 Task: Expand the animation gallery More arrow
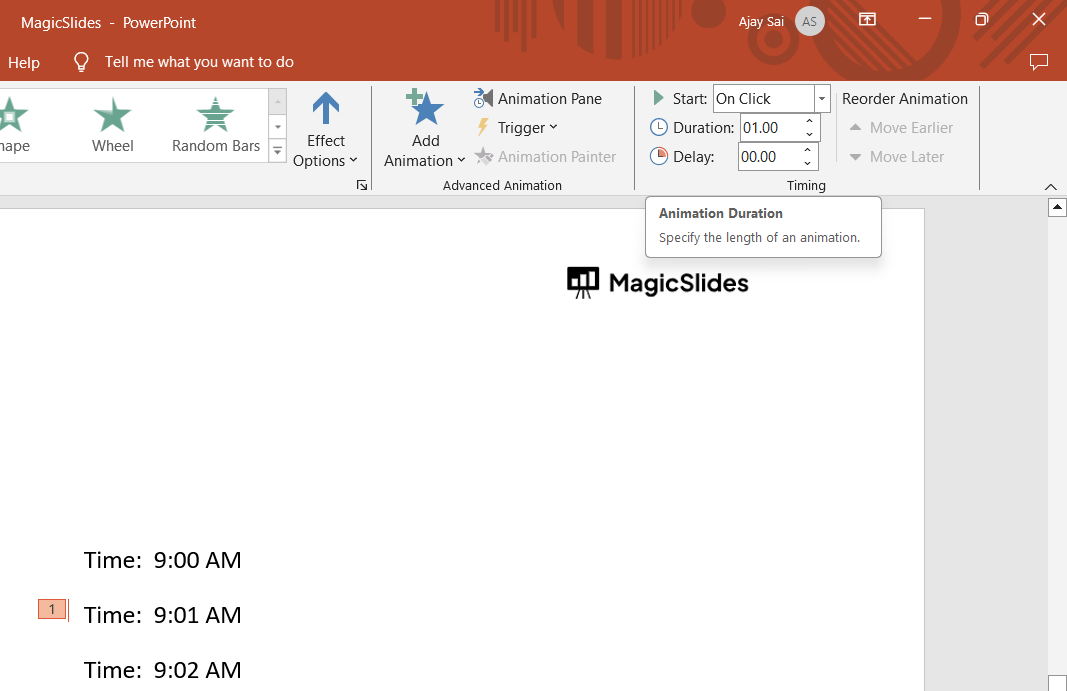[278, 151]
